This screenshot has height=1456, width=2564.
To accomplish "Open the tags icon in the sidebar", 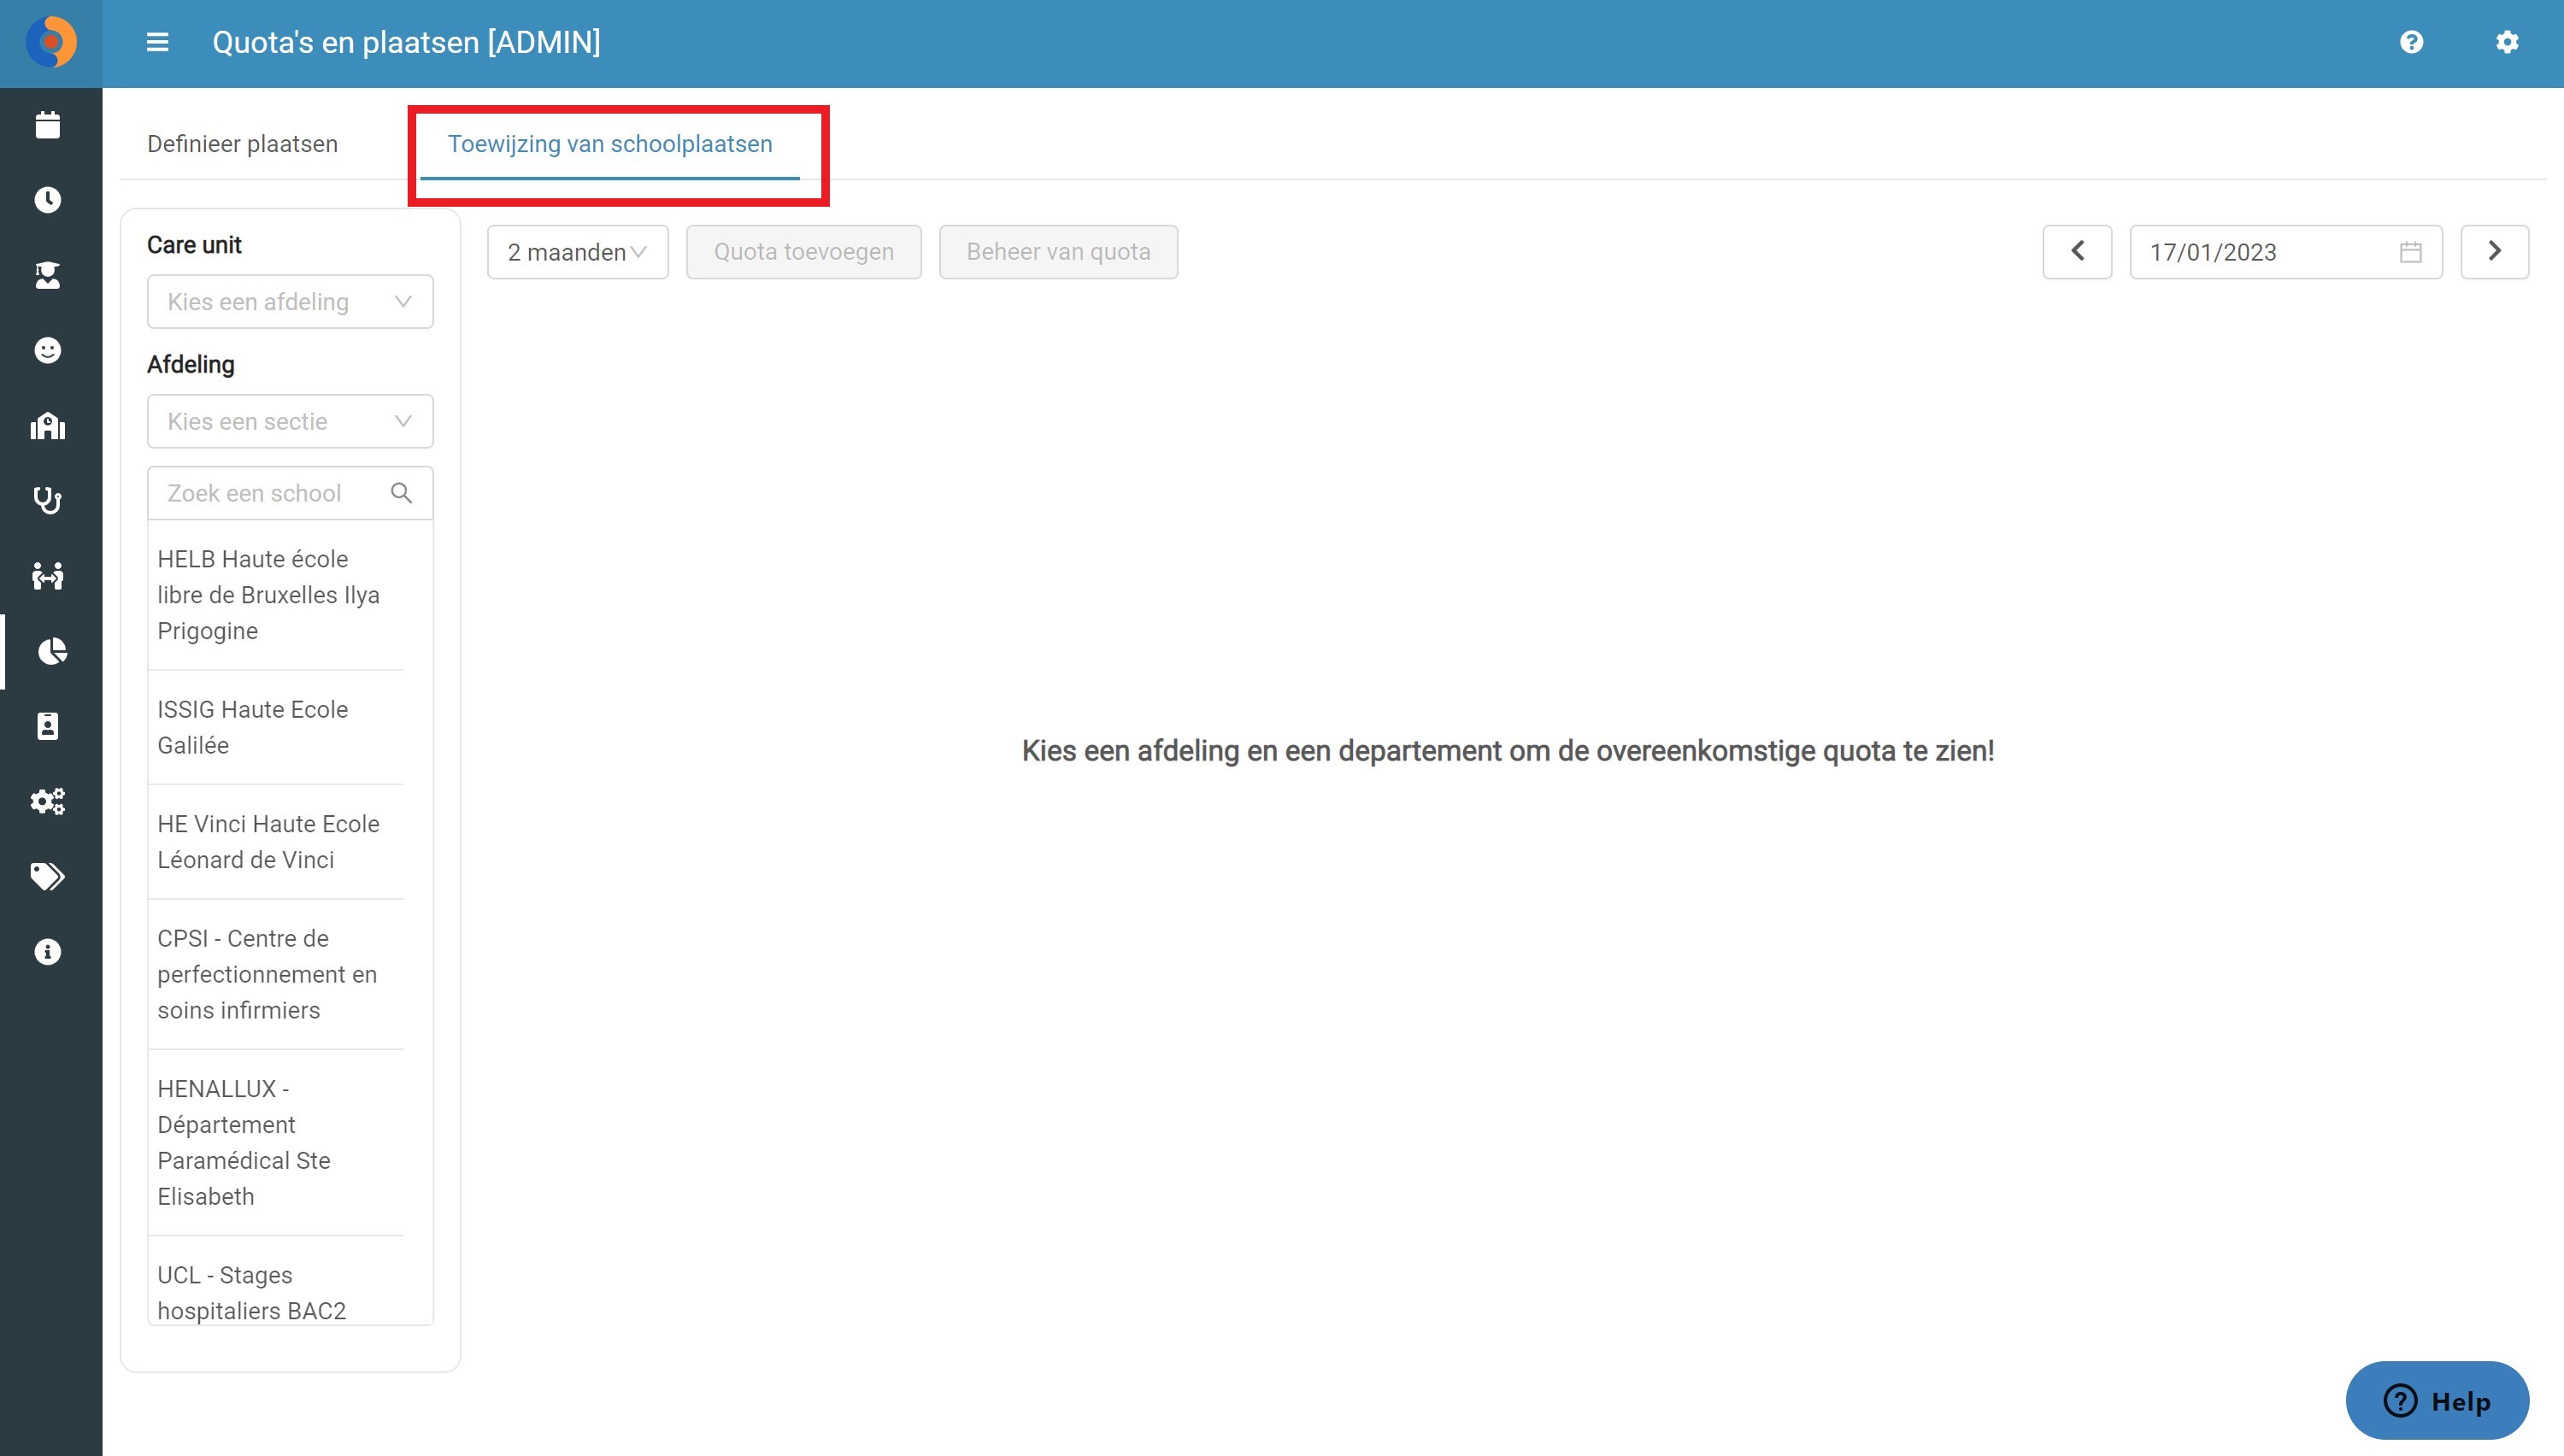I will tap(48, 876).
